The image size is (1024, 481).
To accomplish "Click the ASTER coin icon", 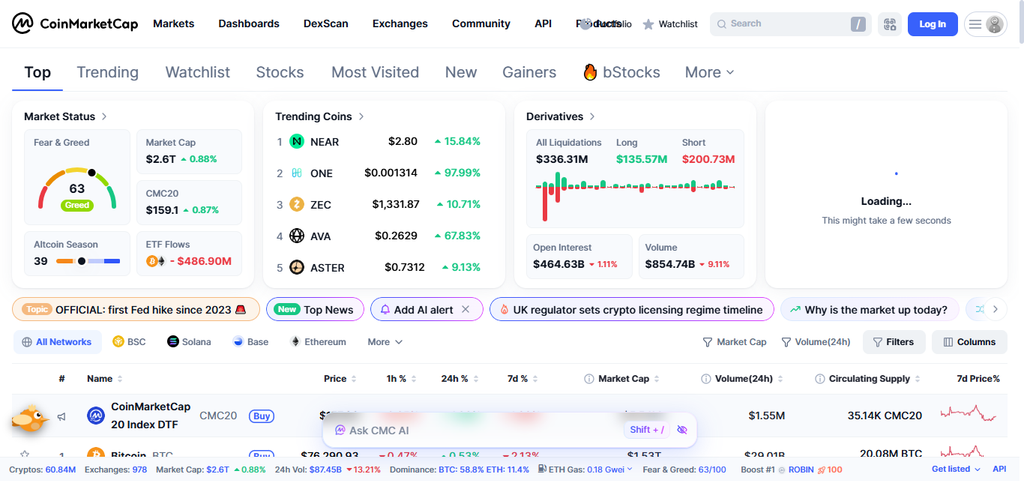I will click(297, 268).
